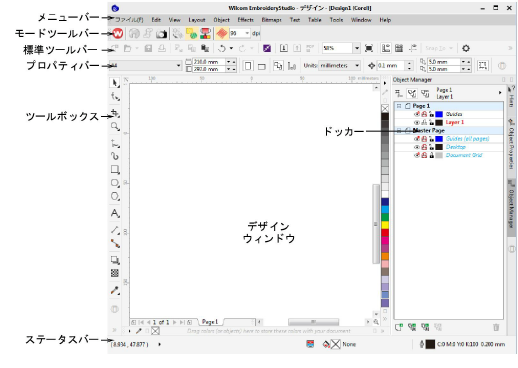This screenshot has height=368, width=518.
Task: Toggle visibility eye of Document Grid layer
Action: tap(417, 155)
